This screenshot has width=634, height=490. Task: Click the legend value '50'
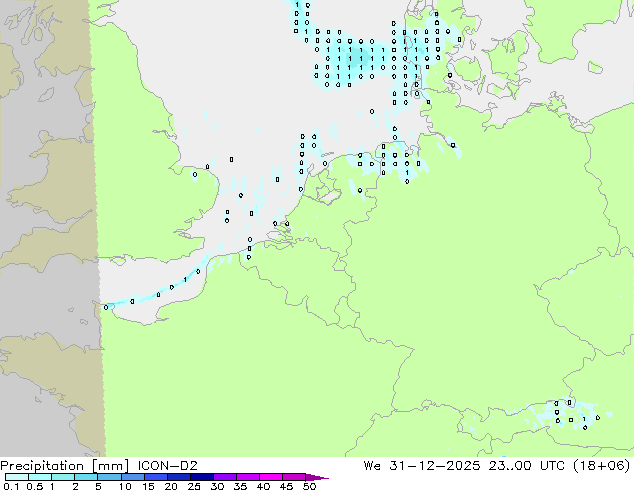click(x=310, y=486)
